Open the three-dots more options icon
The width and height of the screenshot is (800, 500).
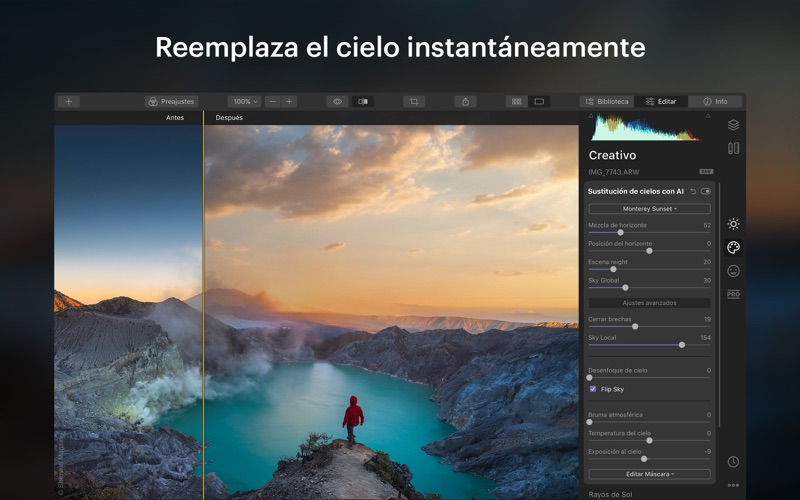pos(733,485)
